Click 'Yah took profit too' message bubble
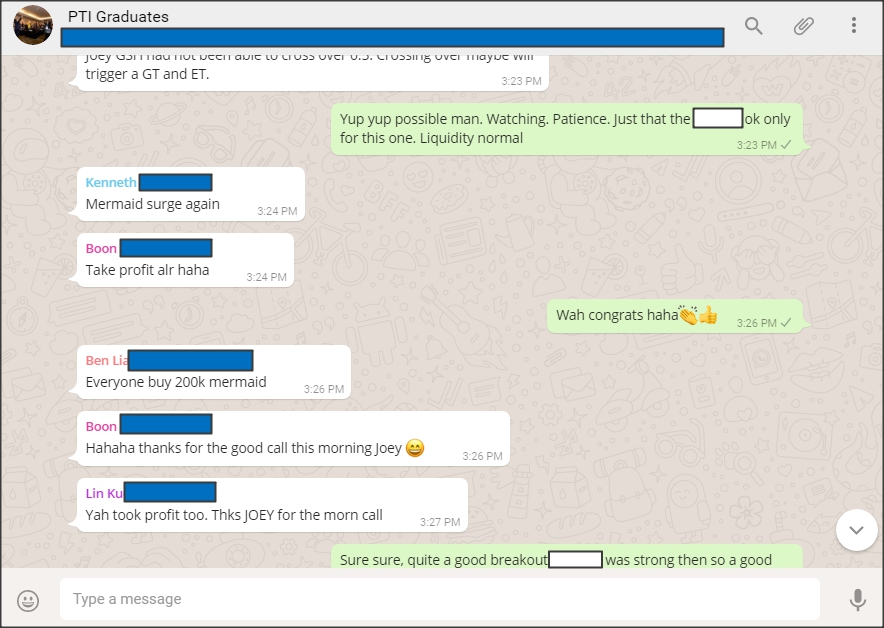884x628 pixels. pos(272,505)
